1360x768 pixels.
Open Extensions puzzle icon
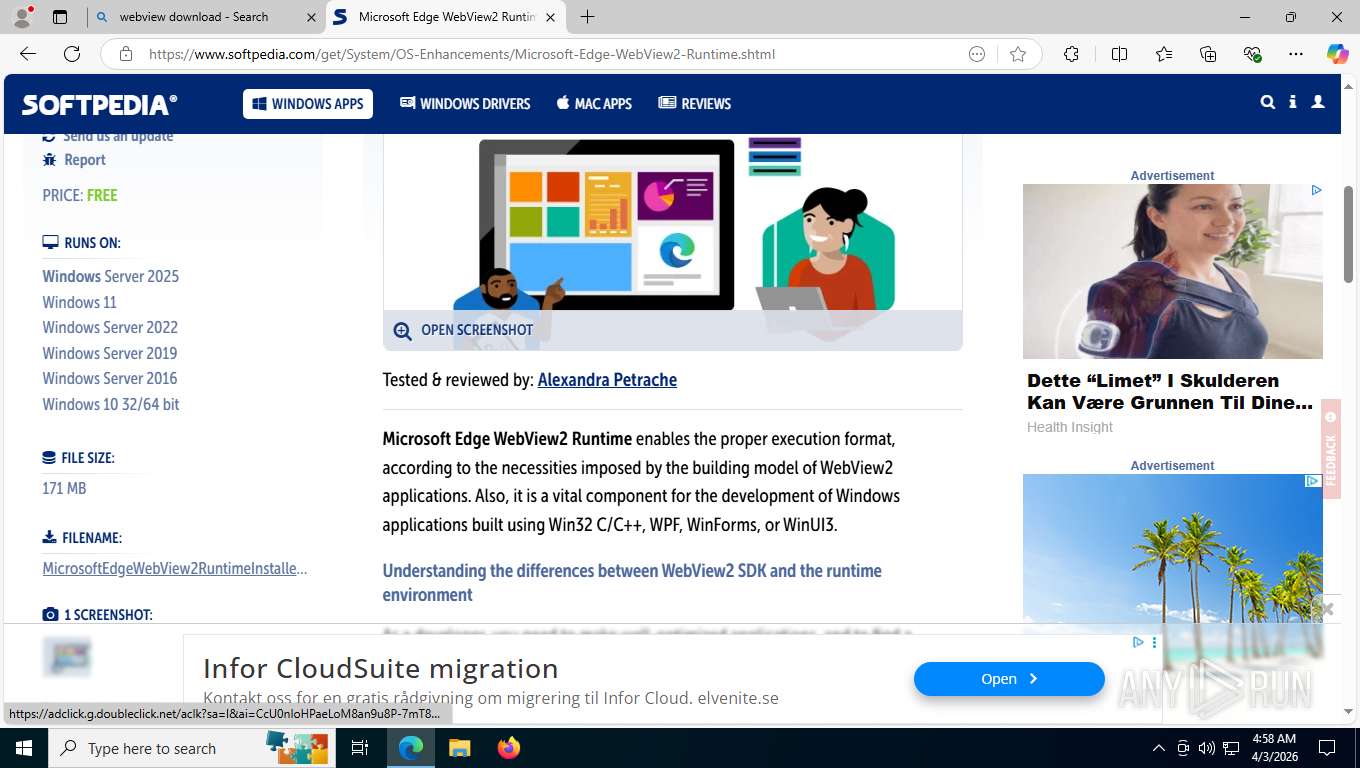[1071, 54]
